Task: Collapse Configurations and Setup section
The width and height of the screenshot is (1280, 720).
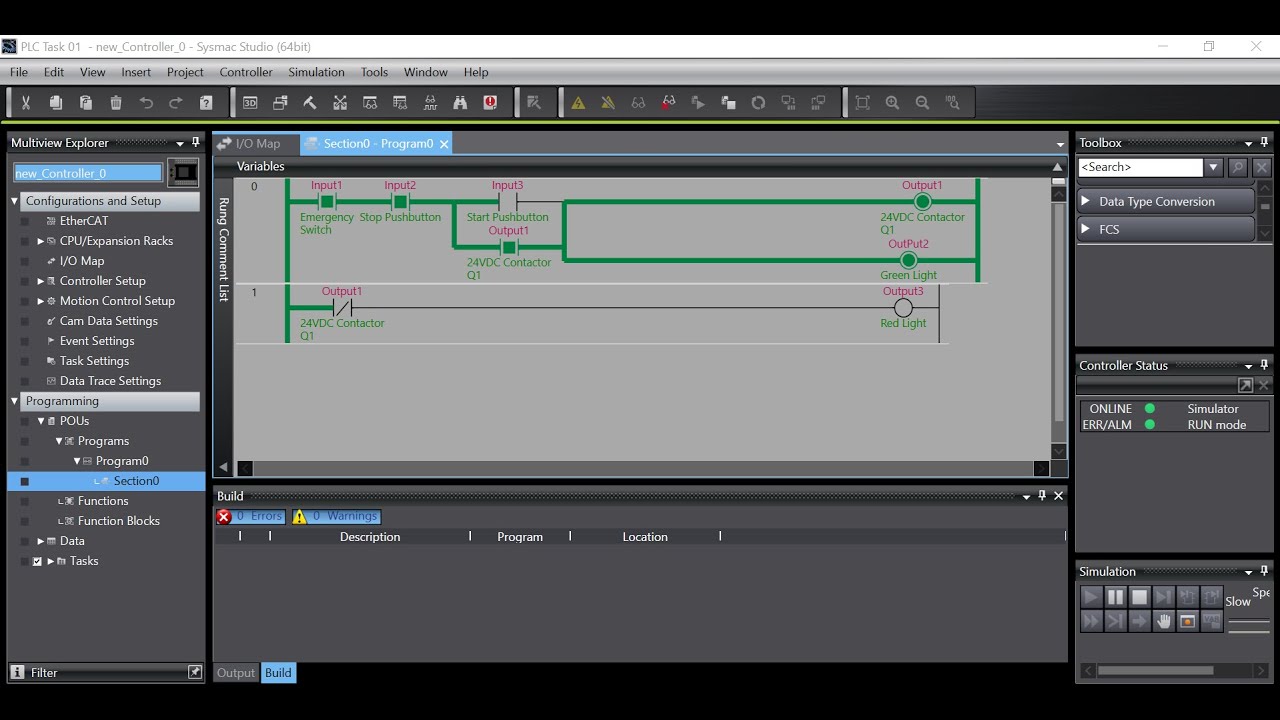Action: click(x=15, y=201)
